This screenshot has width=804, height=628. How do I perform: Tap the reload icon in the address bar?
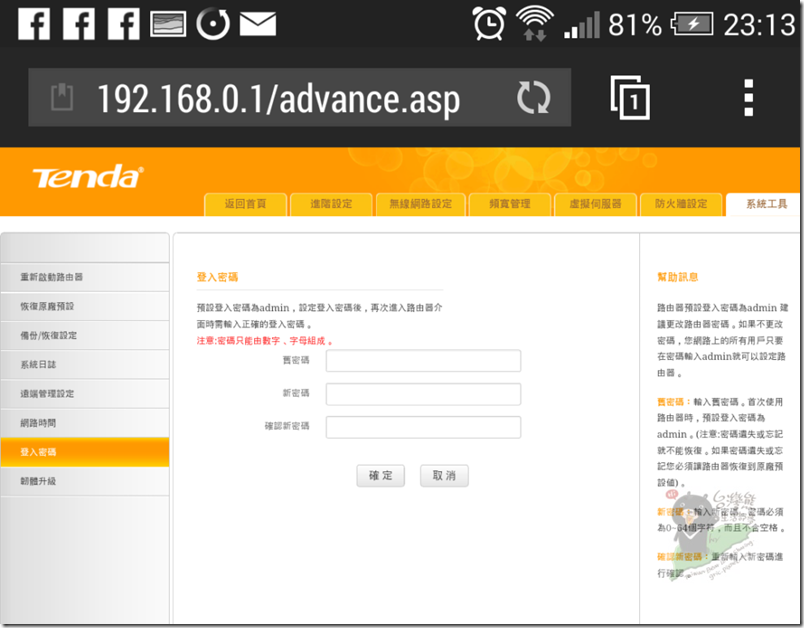[534, 97]
